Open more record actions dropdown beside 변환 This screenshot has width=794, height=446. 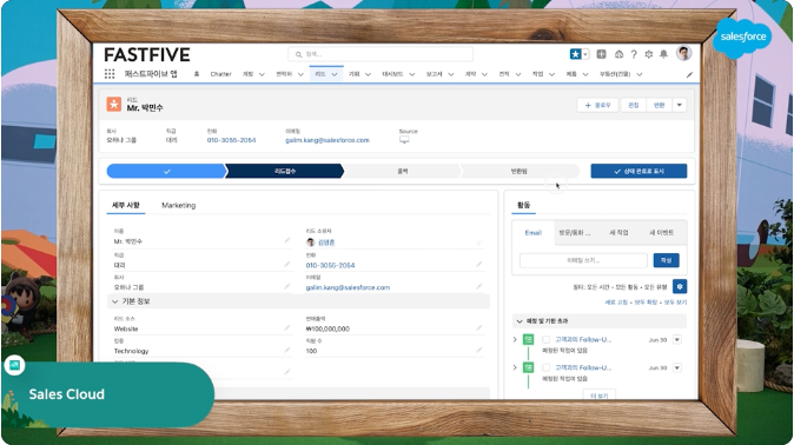[680, 105]
